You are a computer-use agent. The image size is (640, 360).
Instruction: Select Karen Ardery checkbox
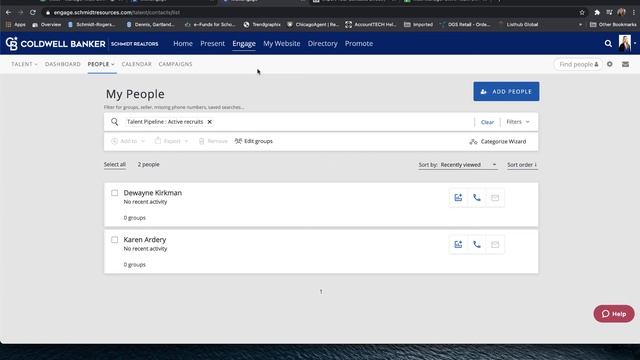tap(115, 240)
